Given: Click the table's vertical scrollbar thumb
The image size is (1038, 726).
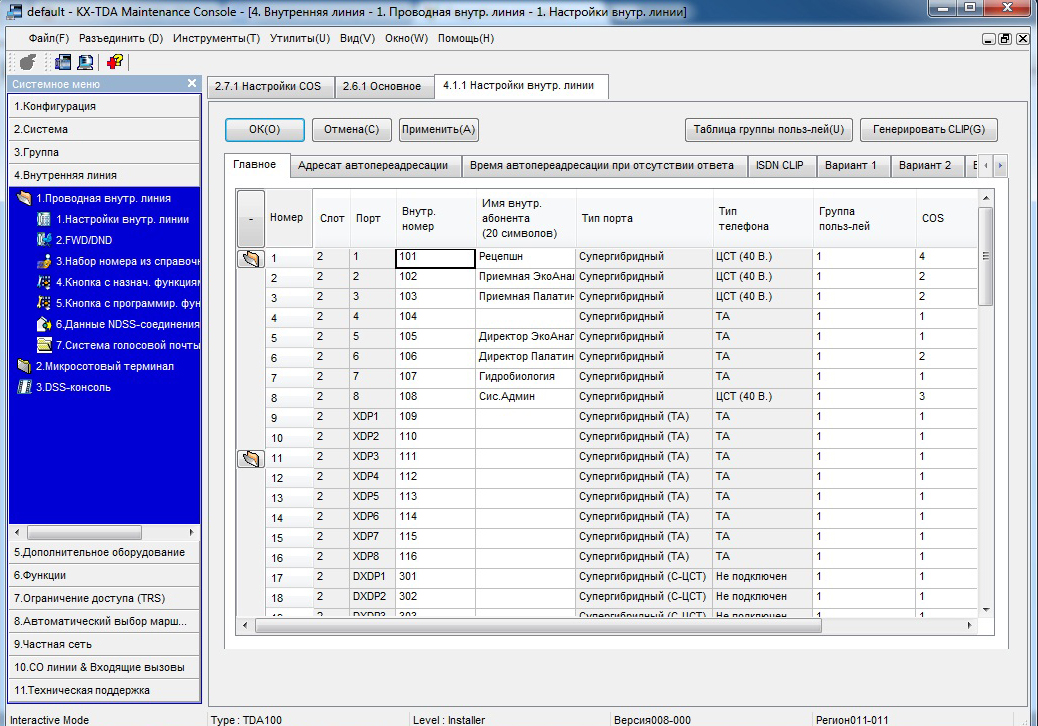Looking at the screenshot, I should (986, 256).
